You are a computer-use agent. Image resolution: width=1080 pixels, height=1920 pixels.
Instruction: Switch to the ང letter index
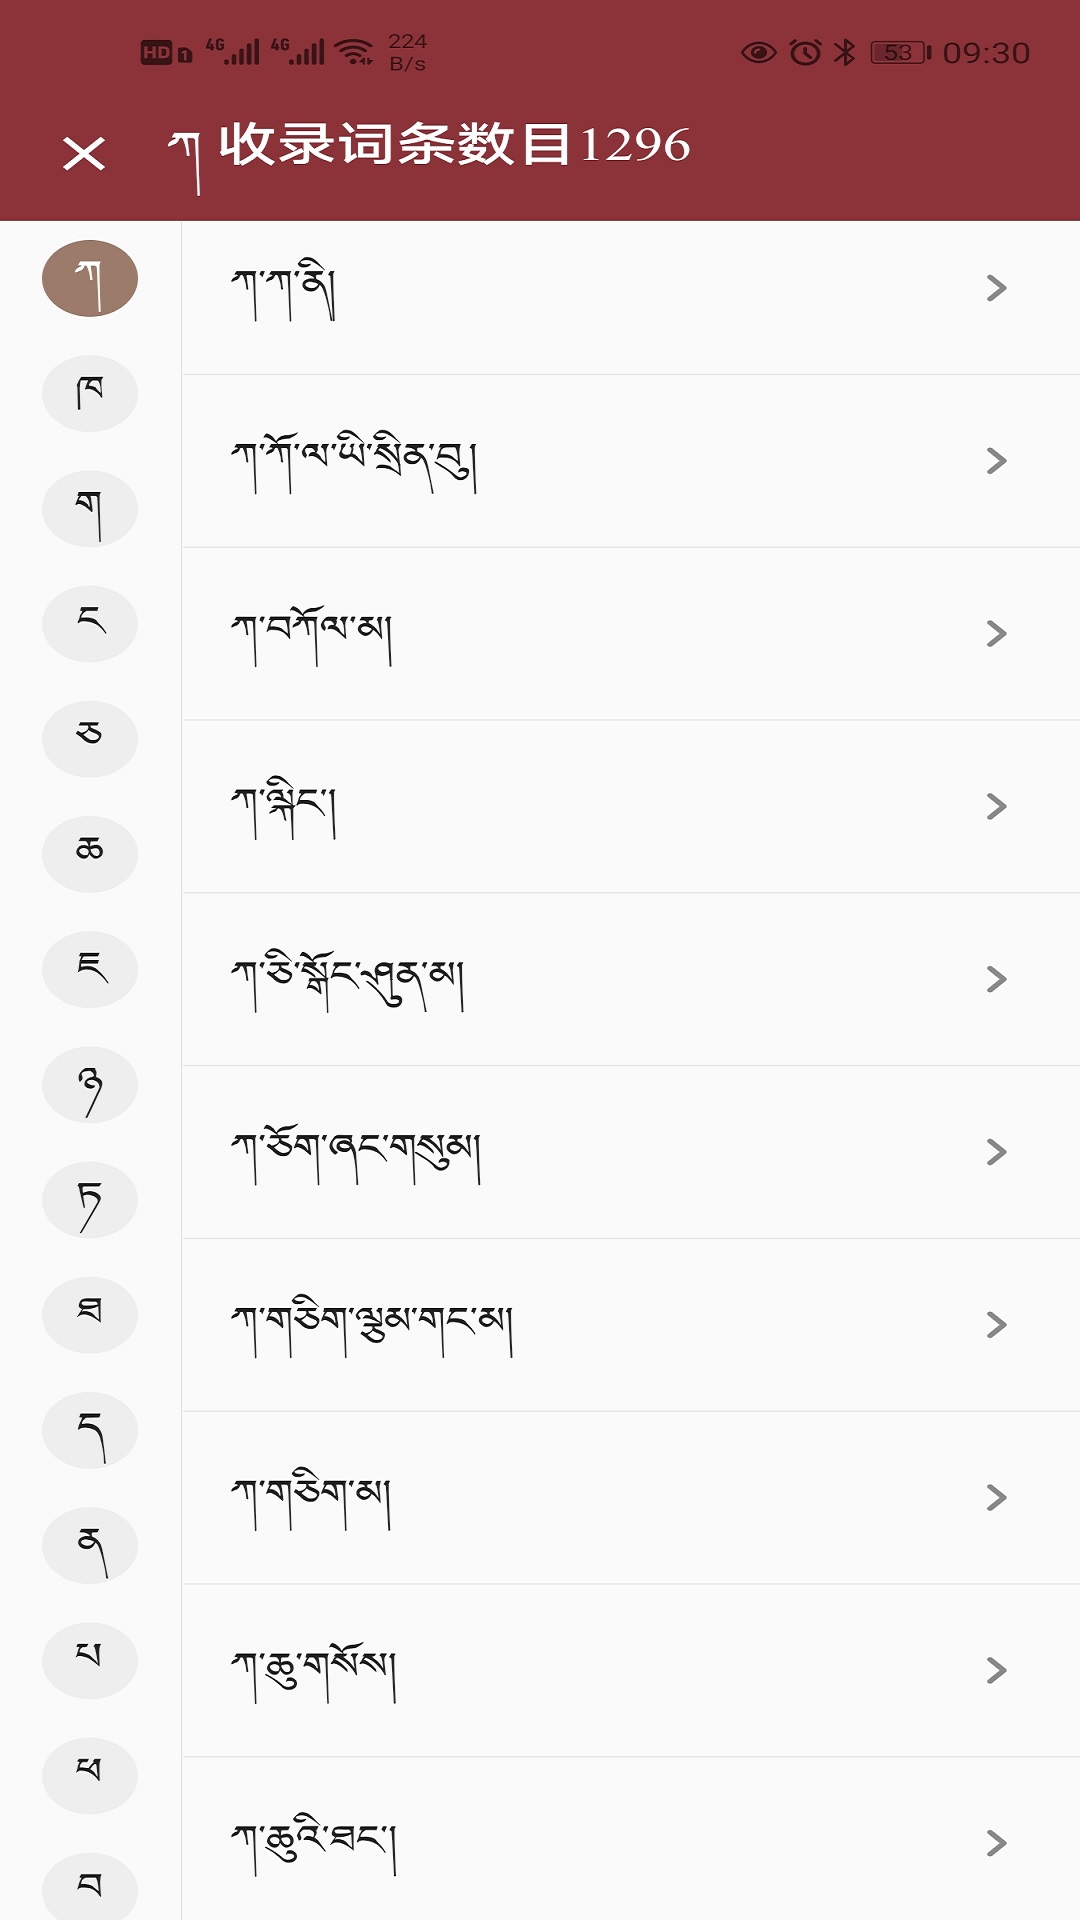tap(90, 624)
